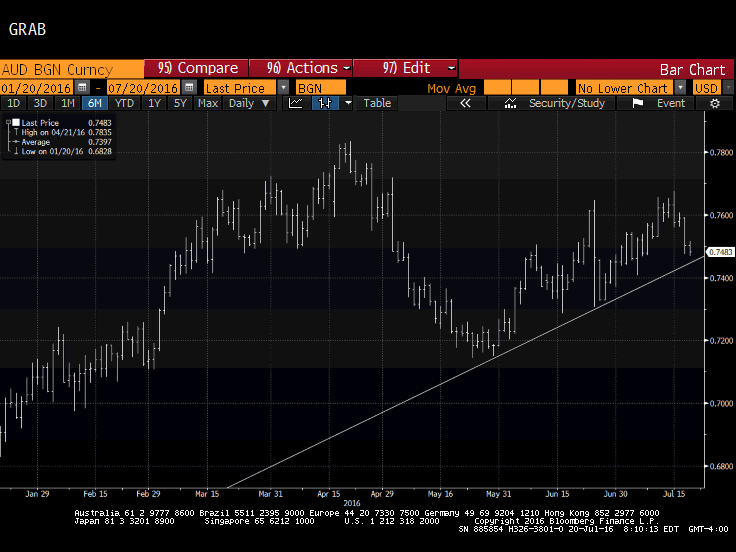
Task: Switch to line chart icon
Action: click(296, 103)
